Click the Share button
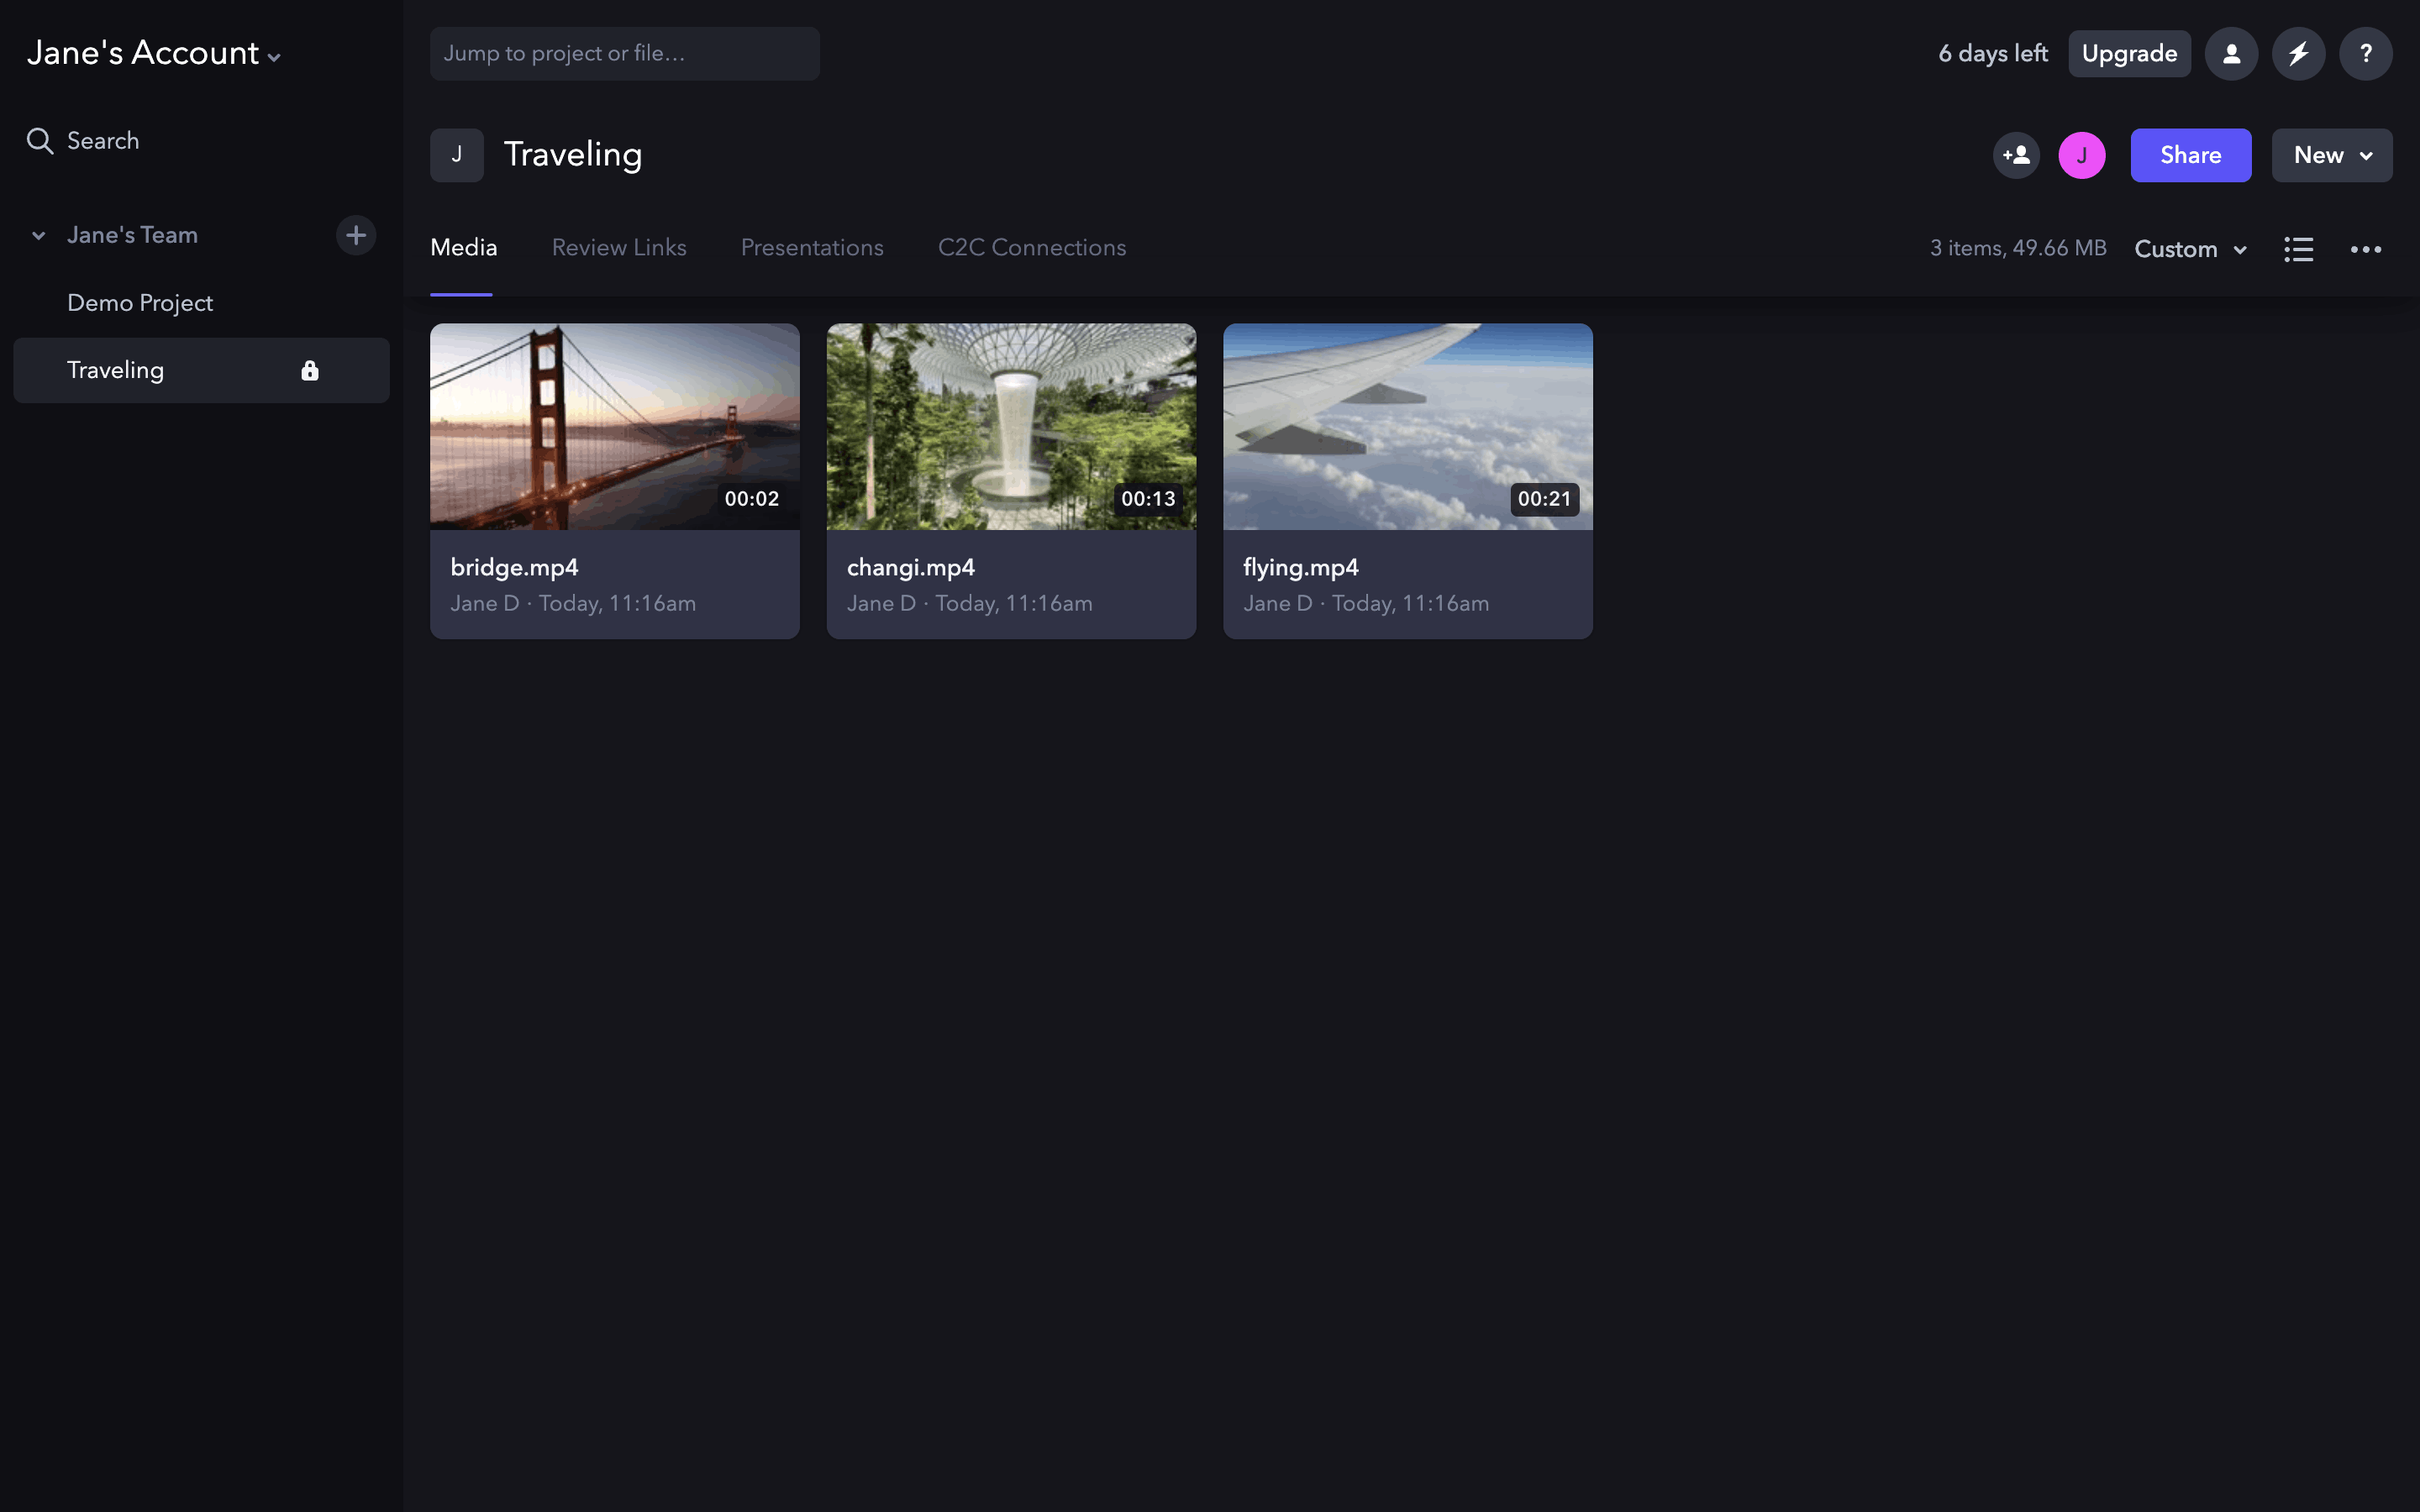2420x1512 pixels. click(2190, 155)
